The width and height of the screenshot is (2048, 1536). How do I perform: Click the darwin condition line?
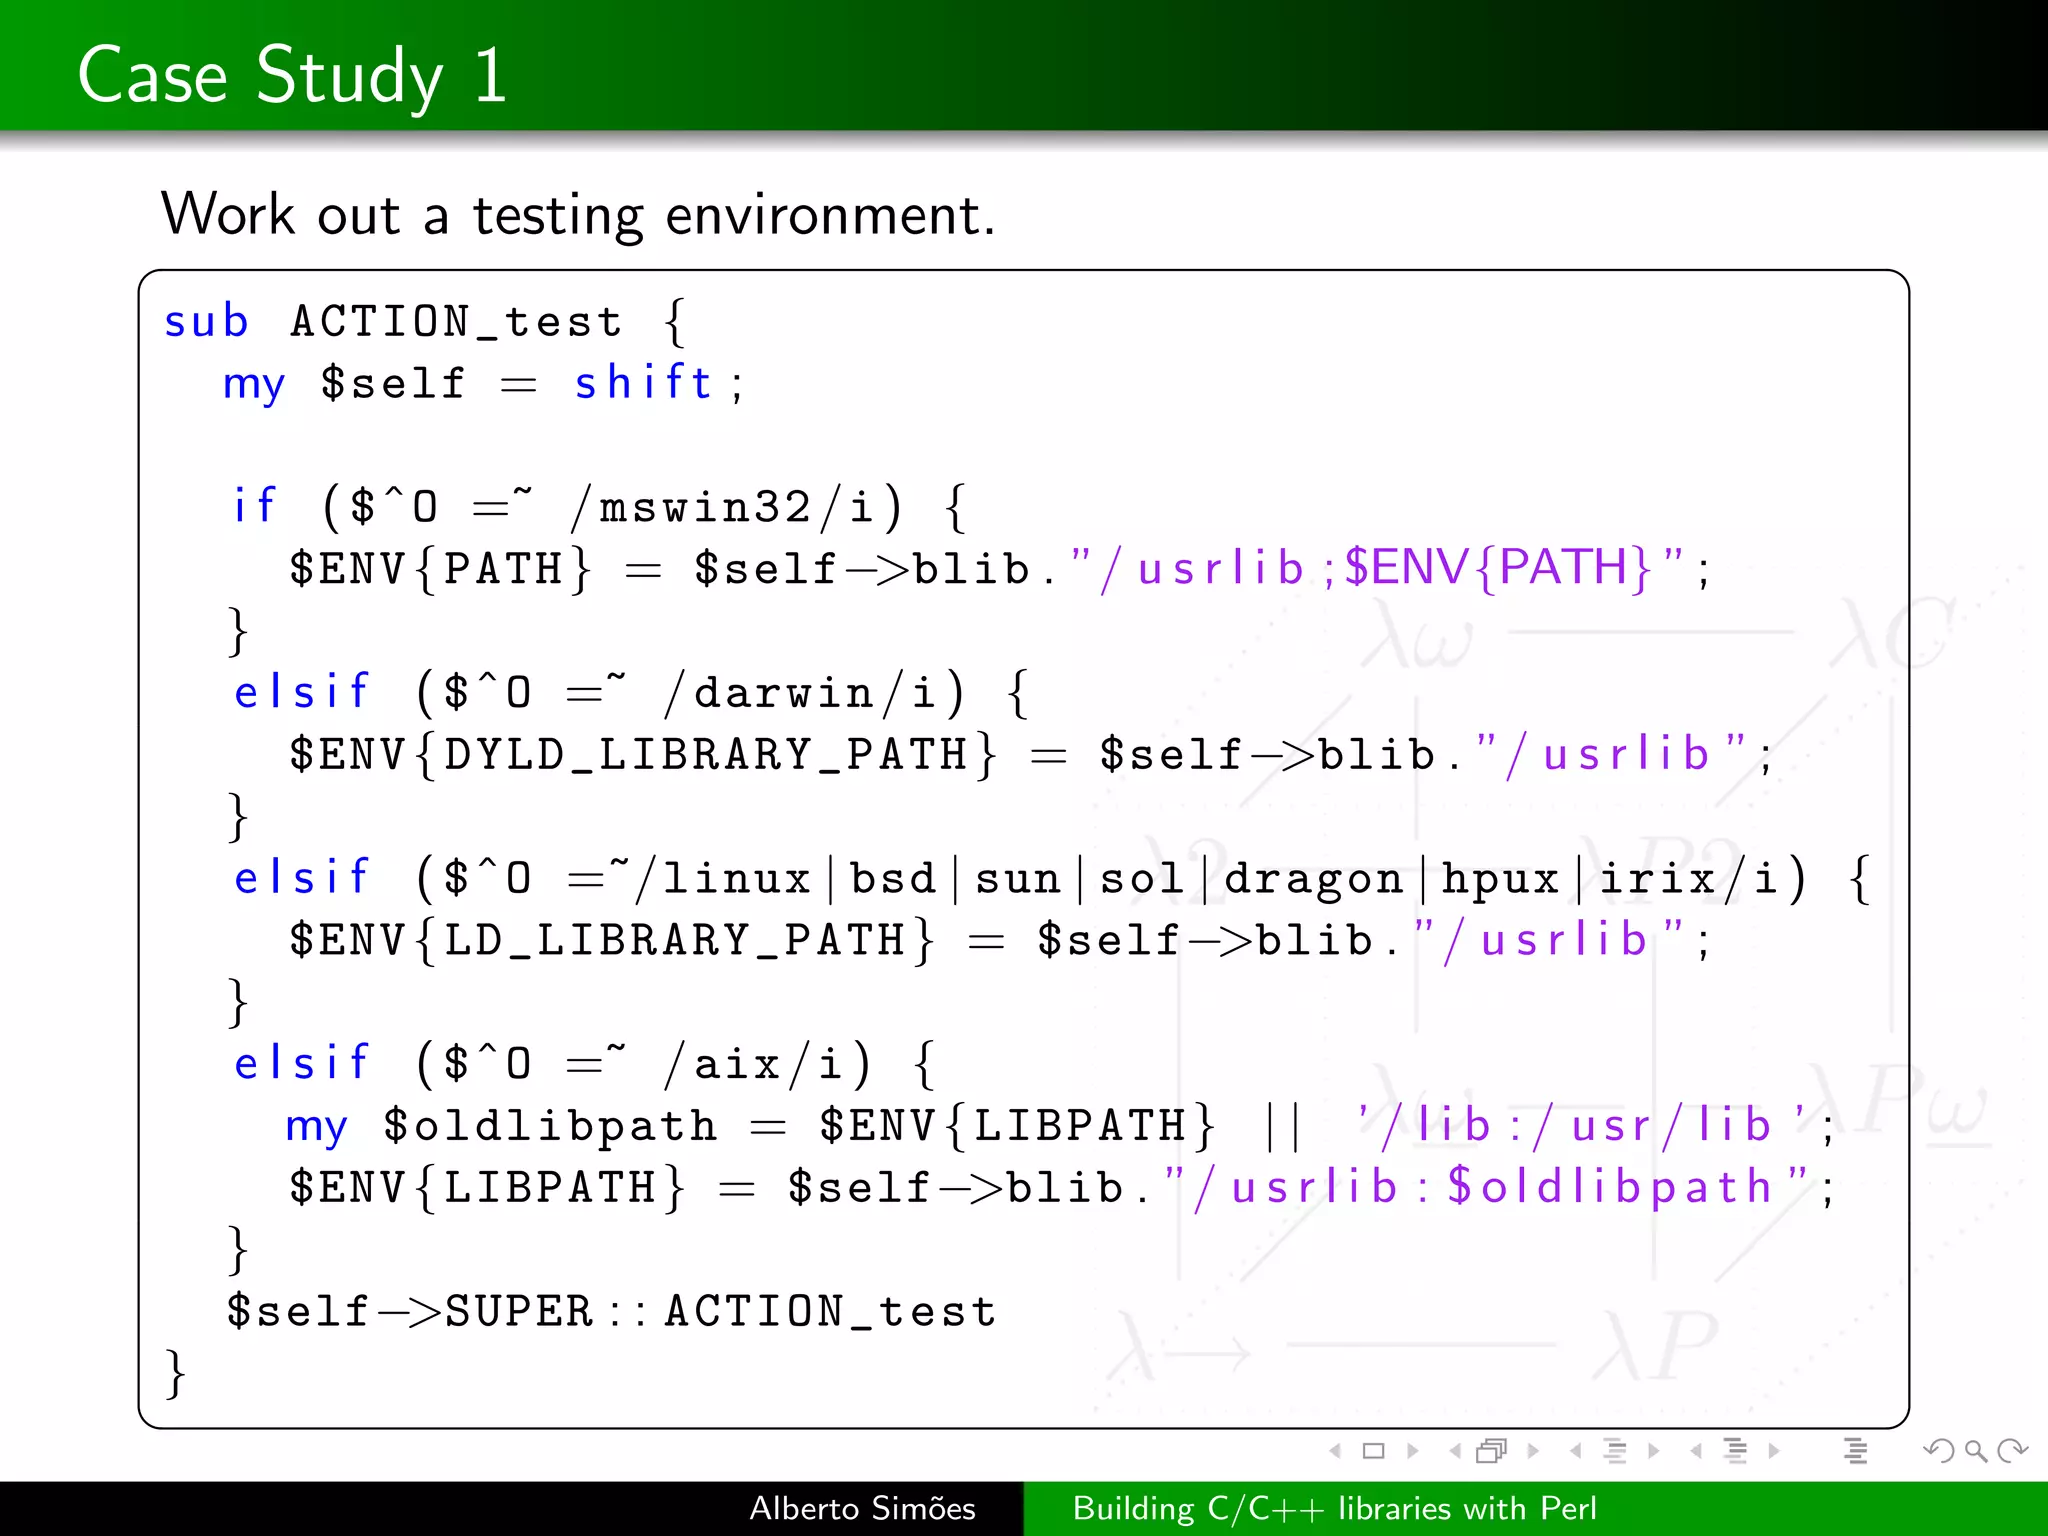[632, 692]
